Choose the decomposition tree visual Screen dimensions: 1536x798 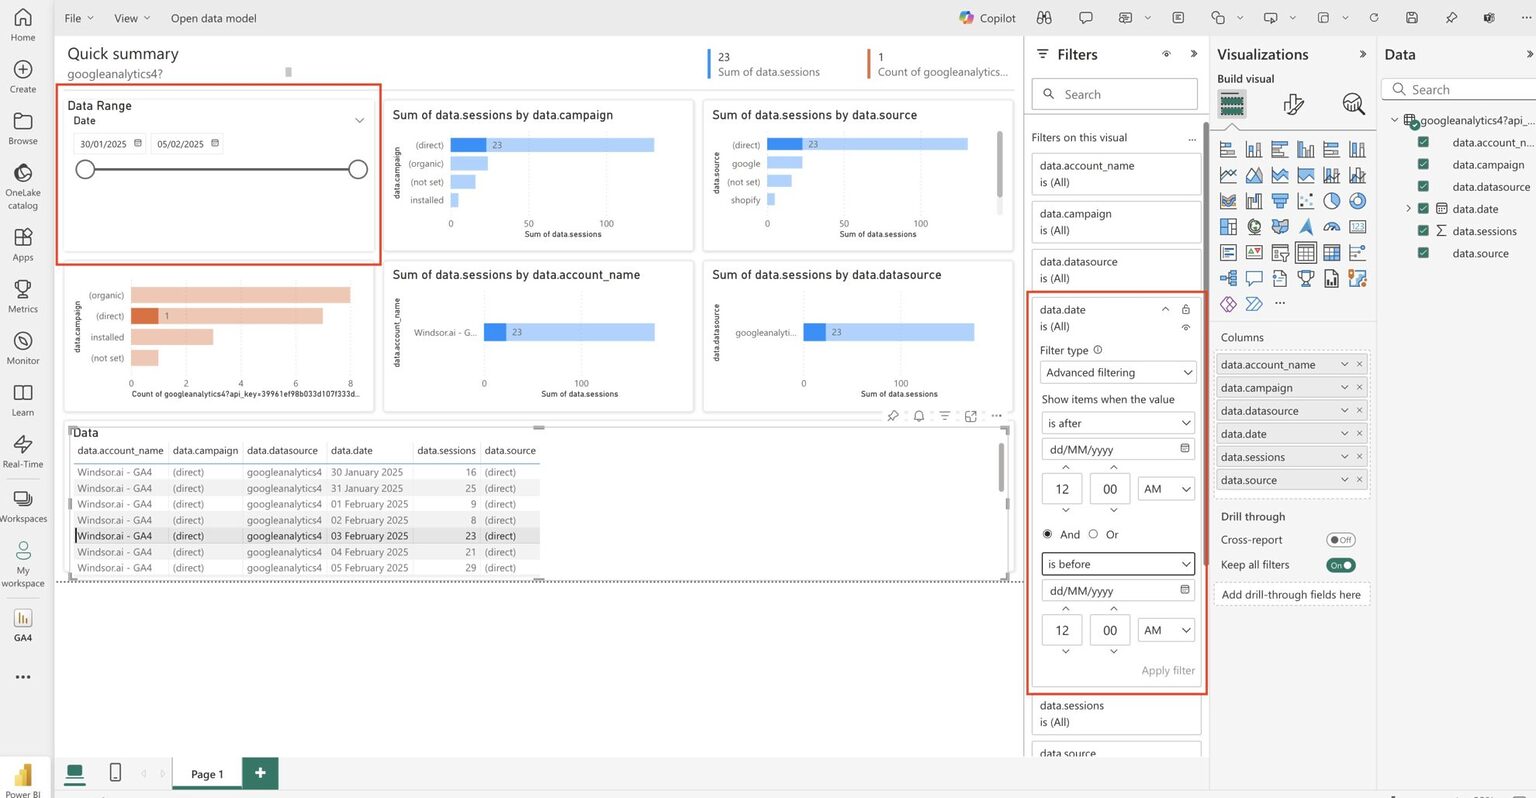(x=1228, y=278)
